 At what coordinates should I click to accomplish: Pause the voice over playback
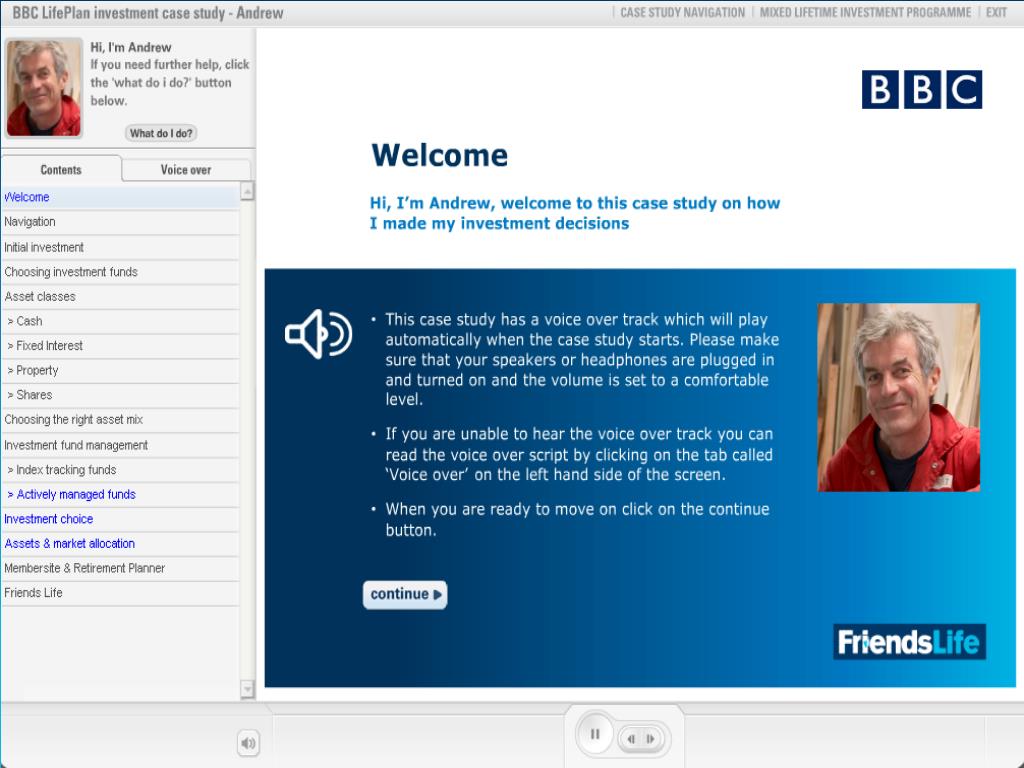coord(594,734)
